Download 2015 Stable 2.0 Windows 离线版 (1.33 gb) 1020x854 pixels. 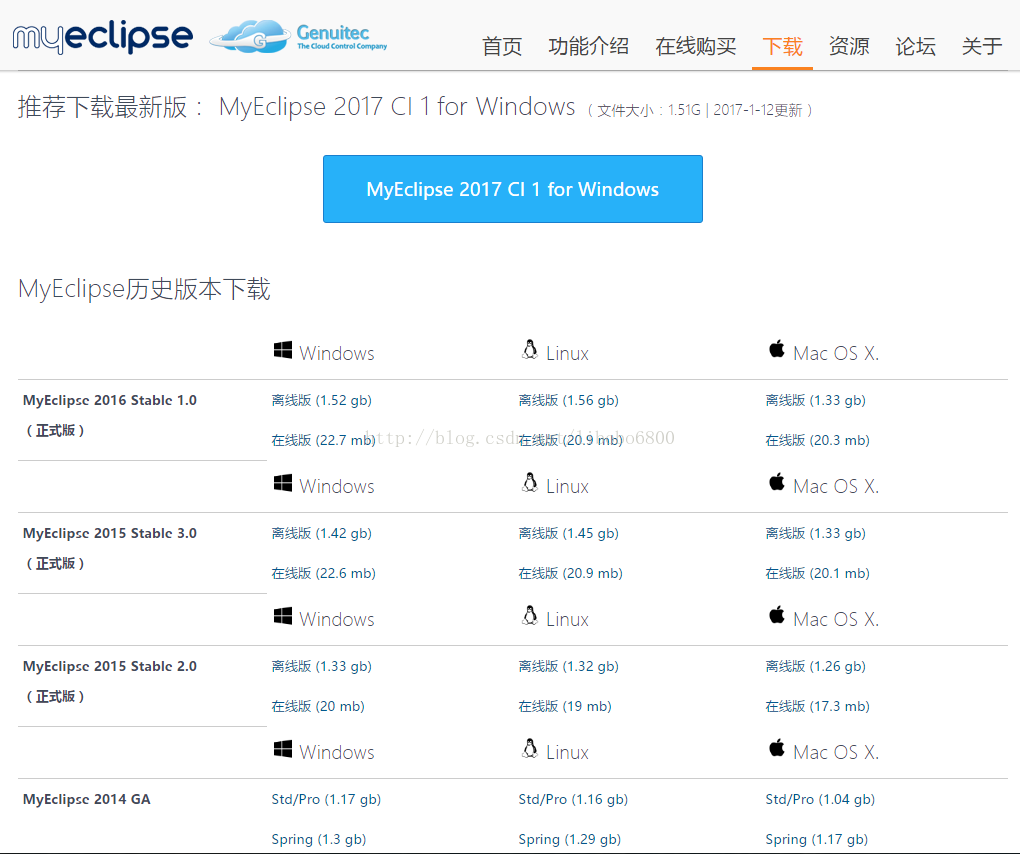pyautogui.click(x=321, y=666)
